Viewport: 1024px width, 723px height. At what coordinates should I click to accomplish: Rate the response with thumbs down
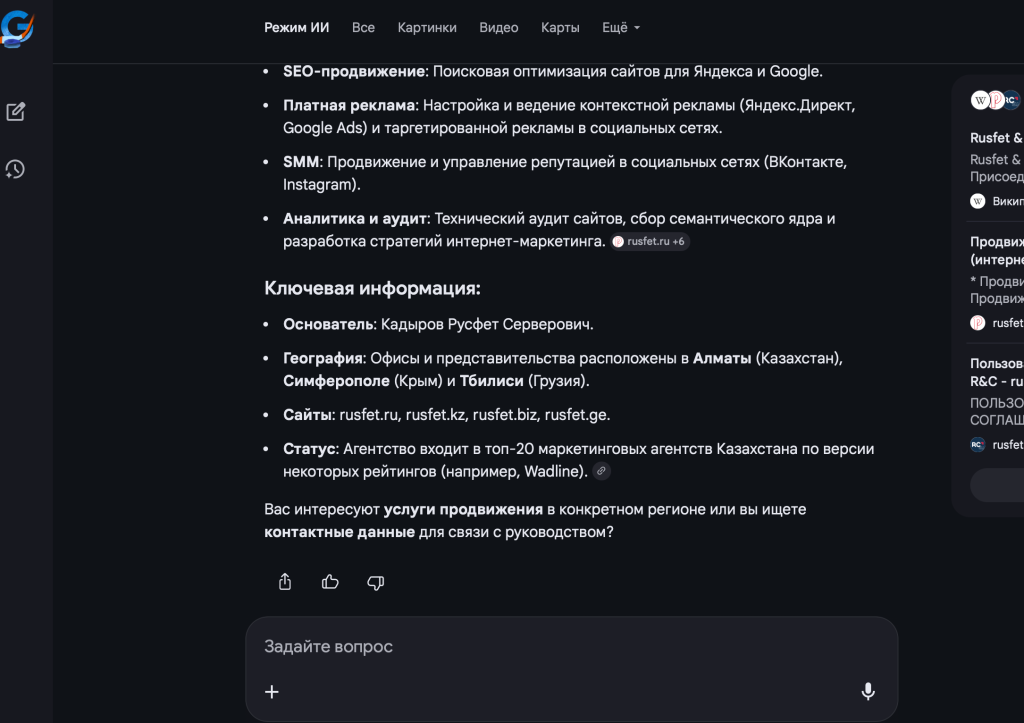[375, 582]
